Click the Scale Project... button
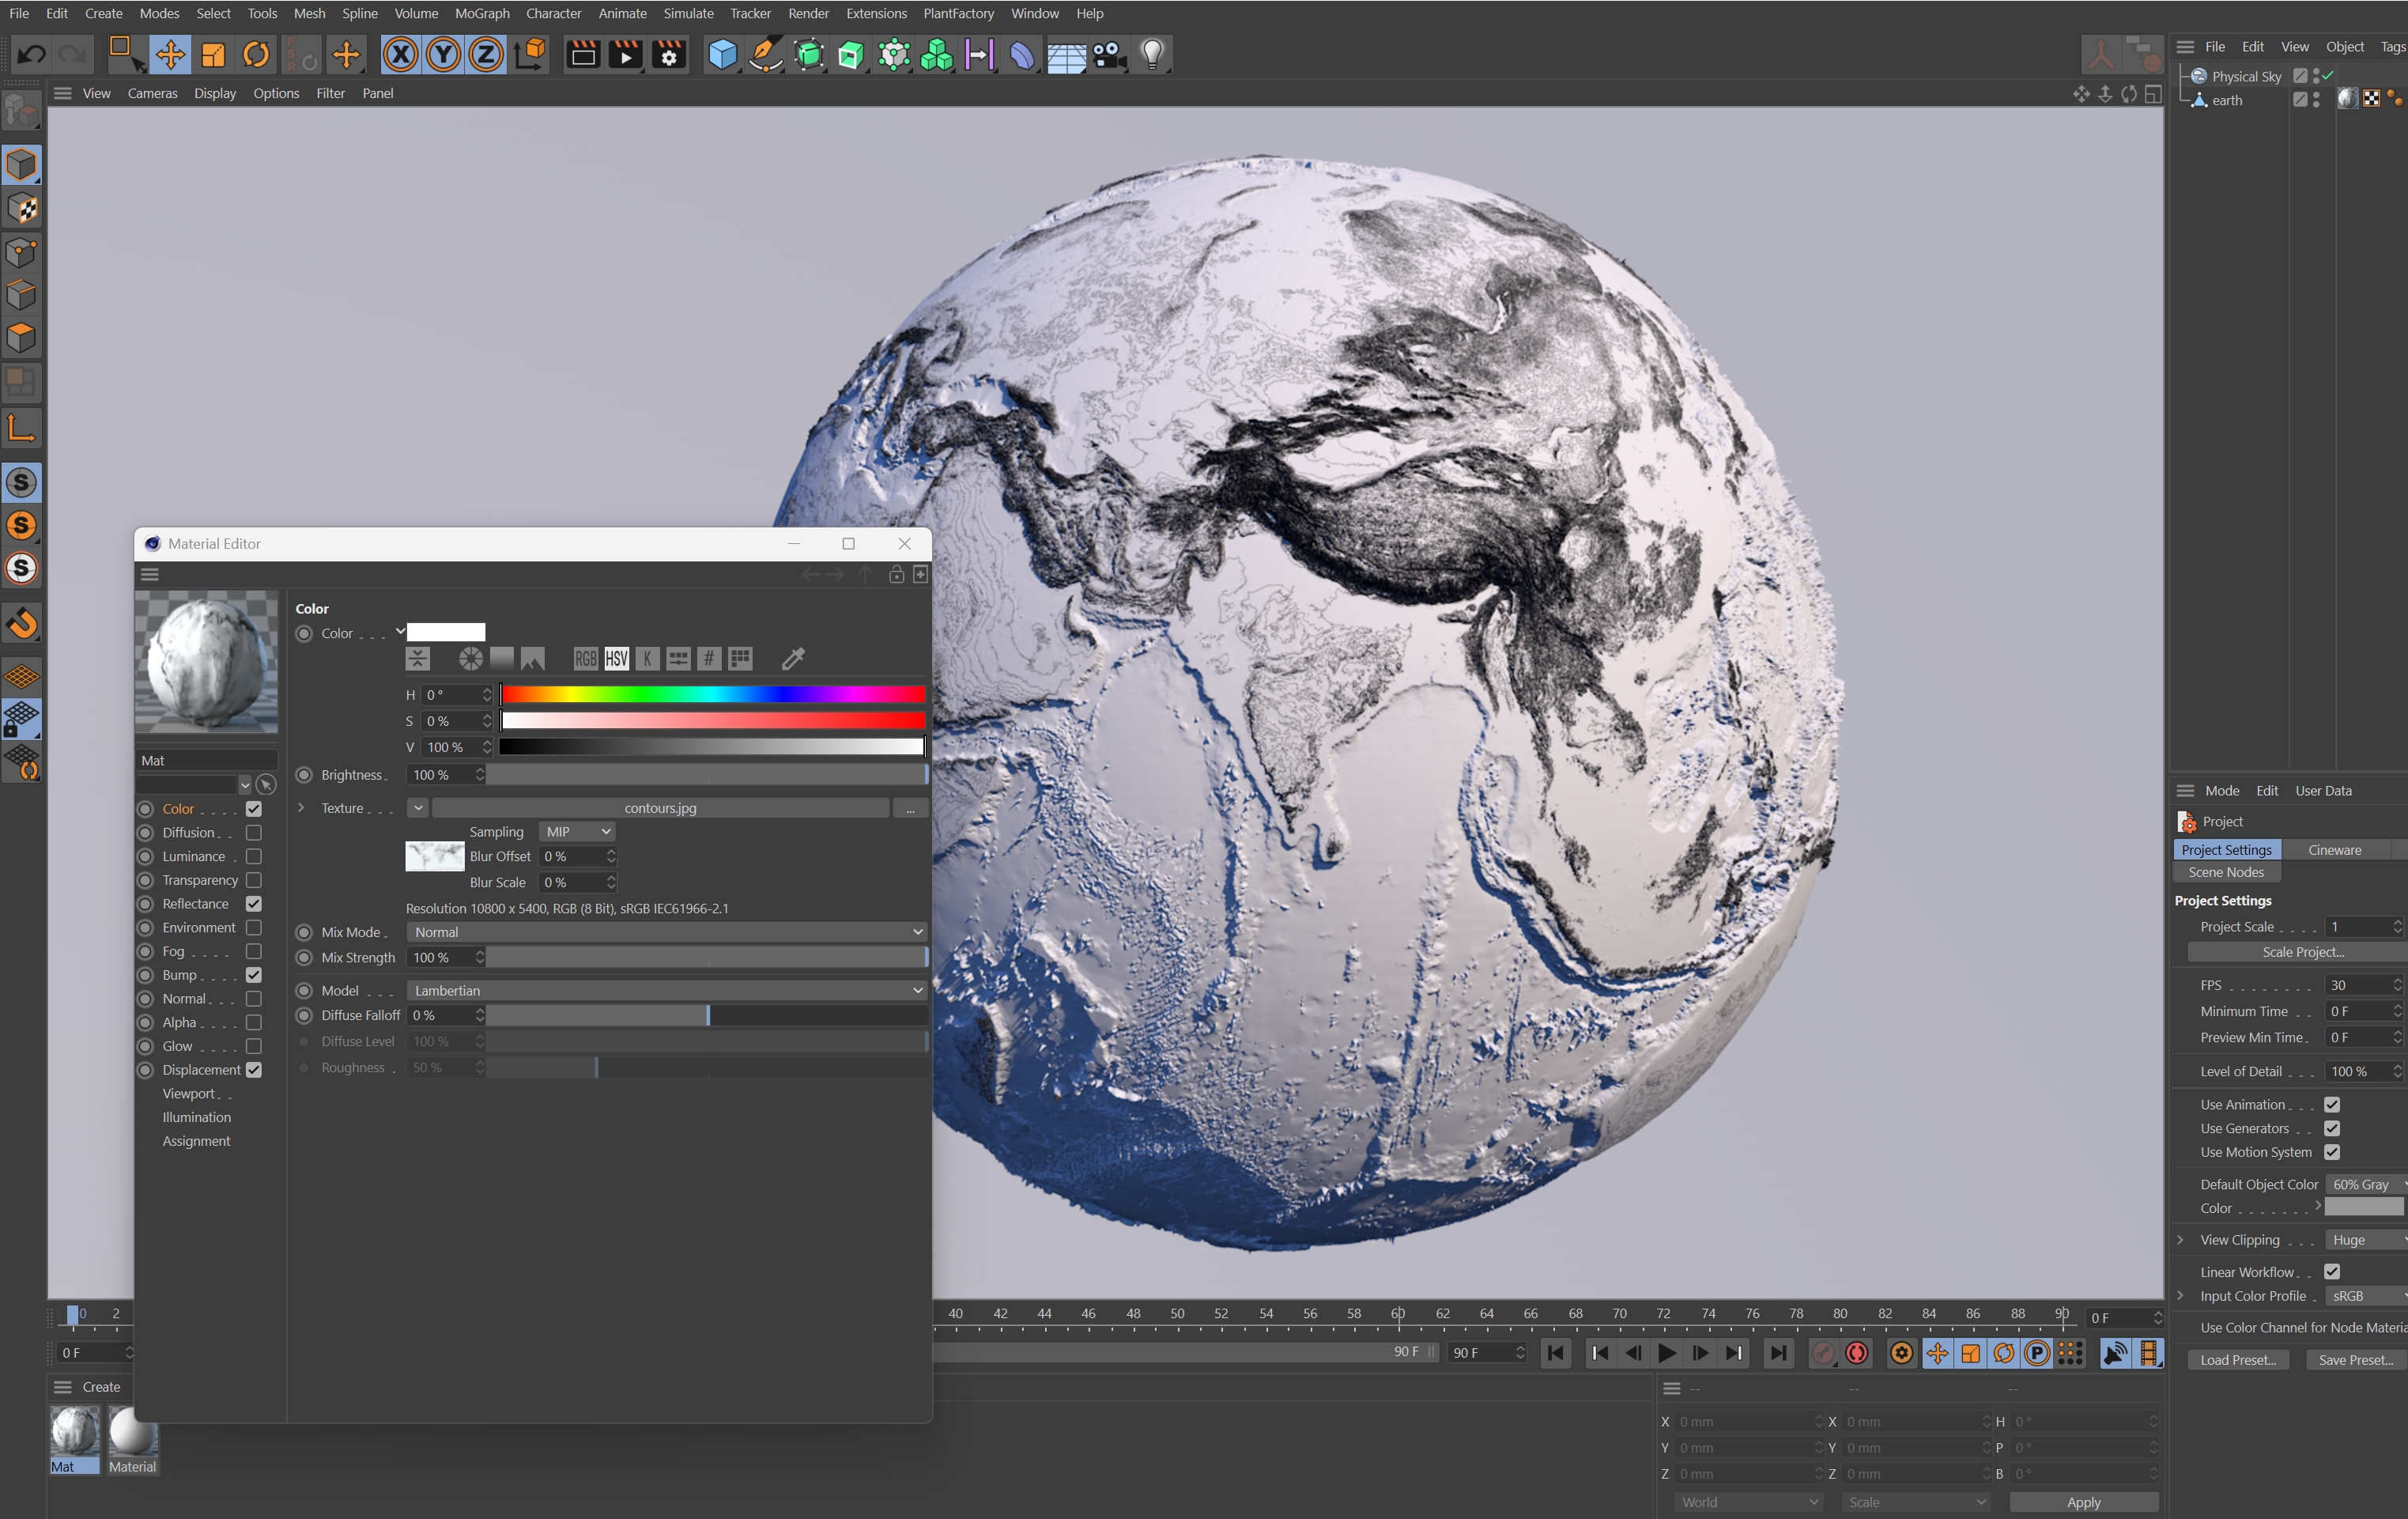The width and height of the screenshot is (2408, 1519). pyautogui.click(x=2302, y=952)
